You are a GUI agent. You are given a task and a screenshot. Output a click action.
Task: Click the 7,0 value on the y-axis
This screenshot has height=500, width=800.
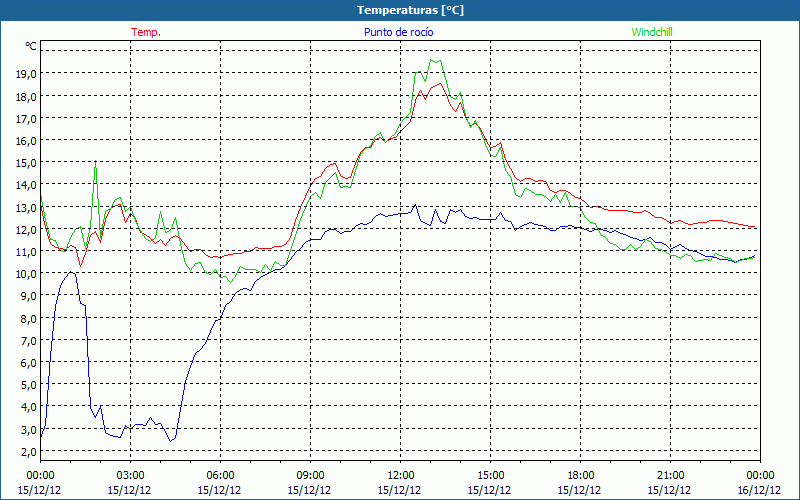click(28, 340)
